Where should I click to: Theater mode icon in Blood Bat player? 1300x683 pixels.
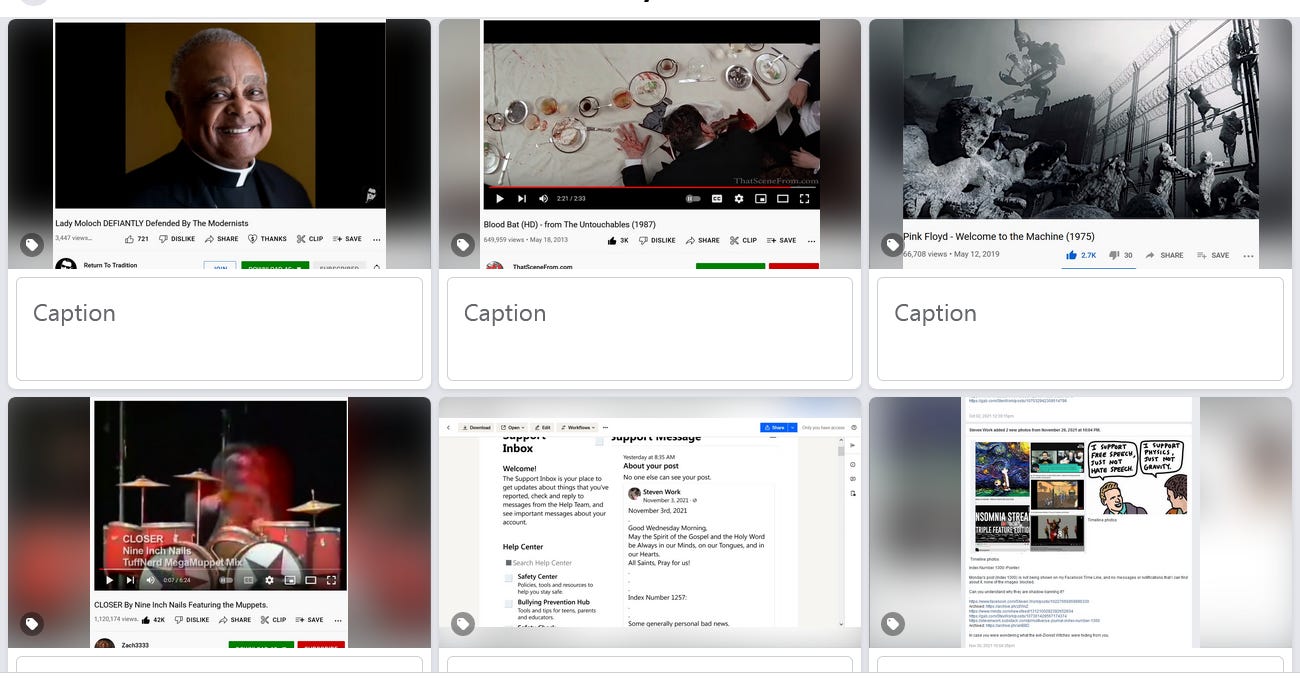(783, 199)
